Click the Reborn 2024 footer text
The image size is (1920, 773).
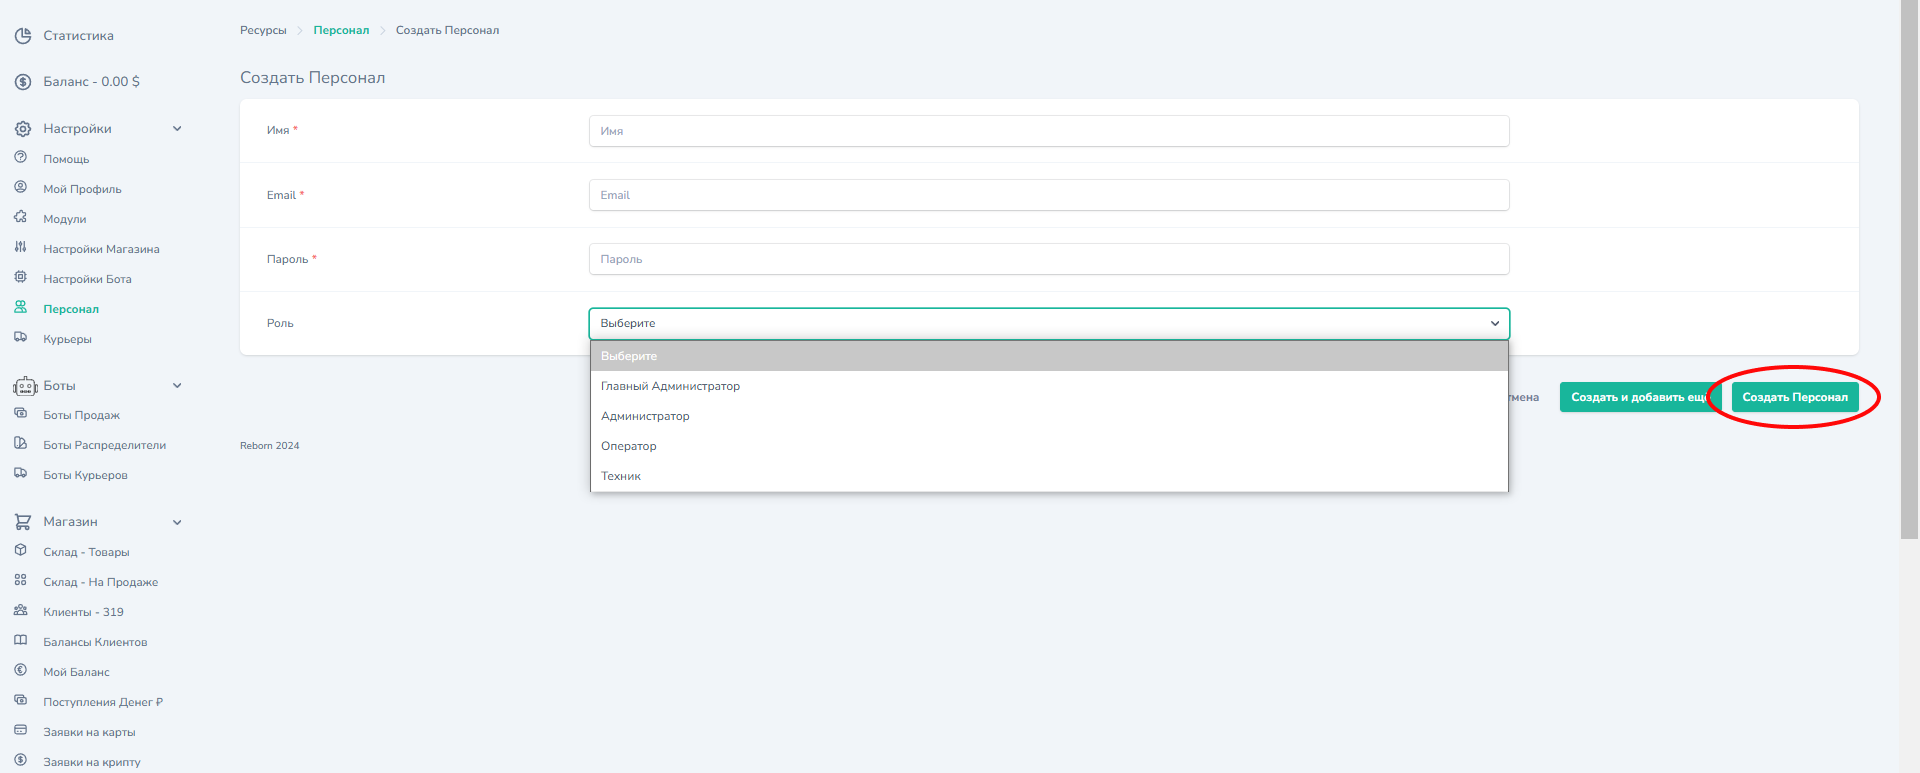pyautogui.click(x=269, y=446)
